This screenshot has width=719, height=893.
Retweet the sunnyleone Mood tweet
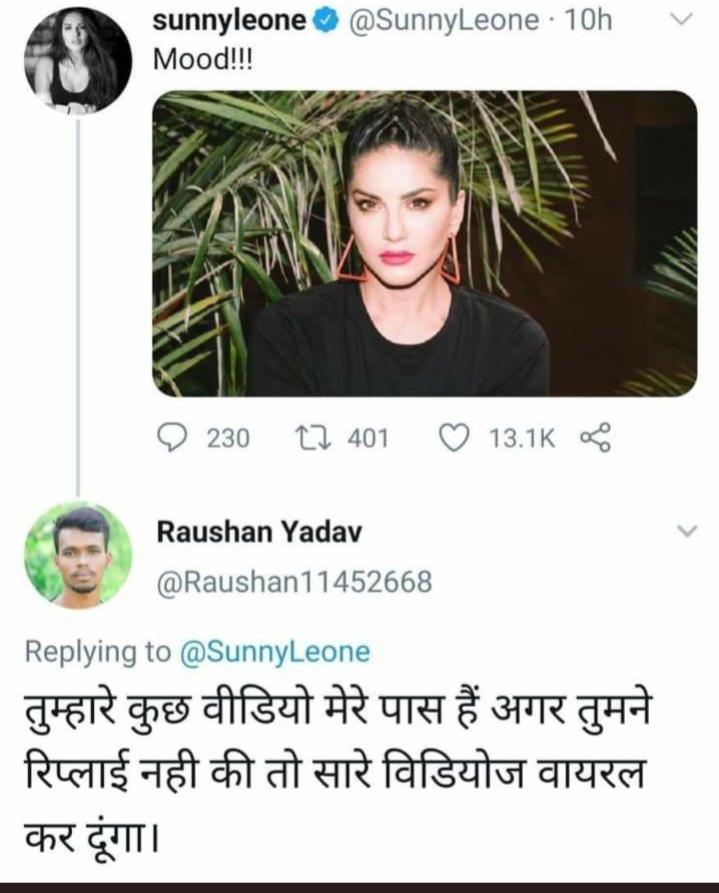point(313,438)
